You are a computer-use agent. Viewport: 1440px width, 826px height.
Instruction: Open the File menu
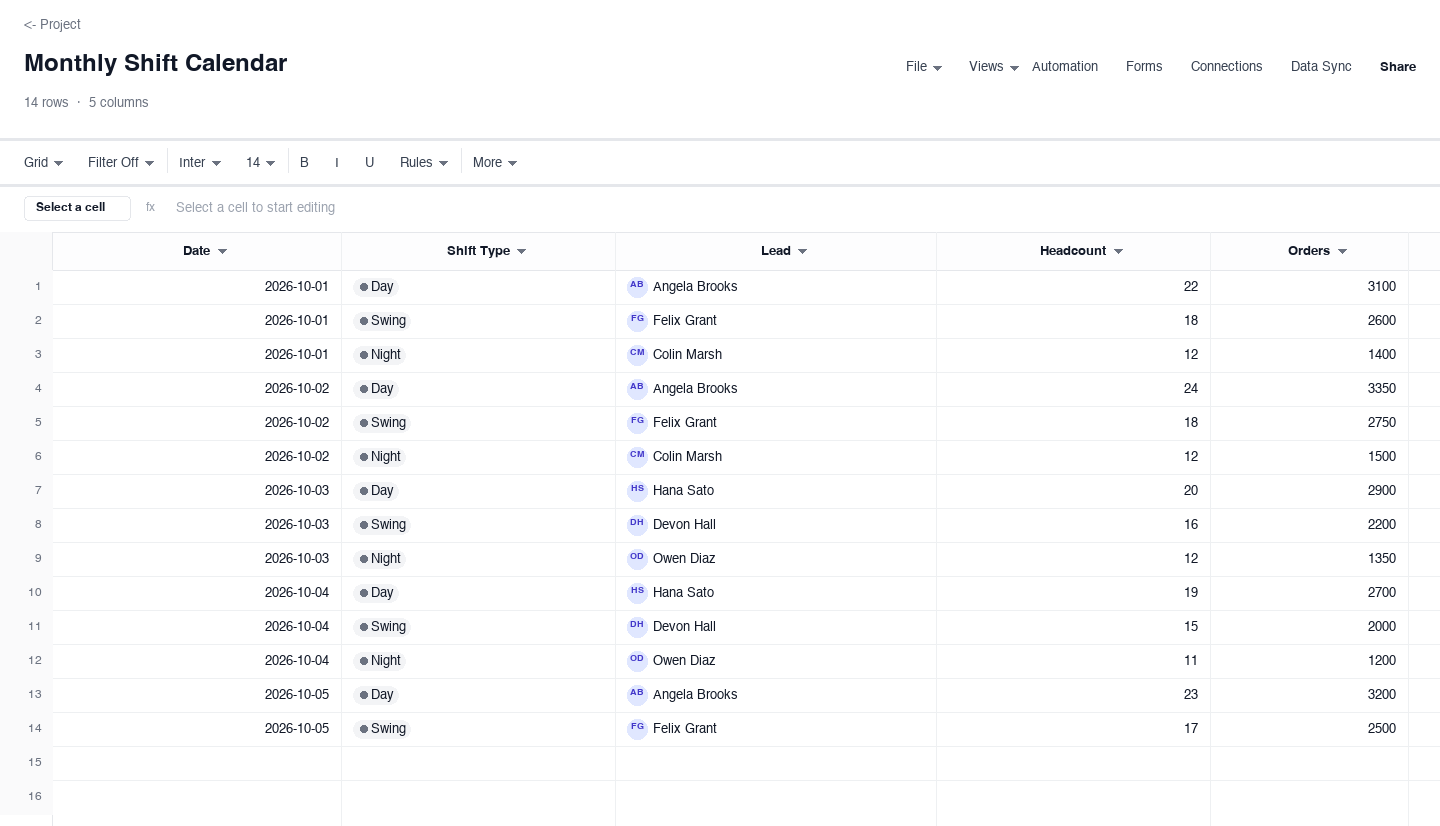924,66
